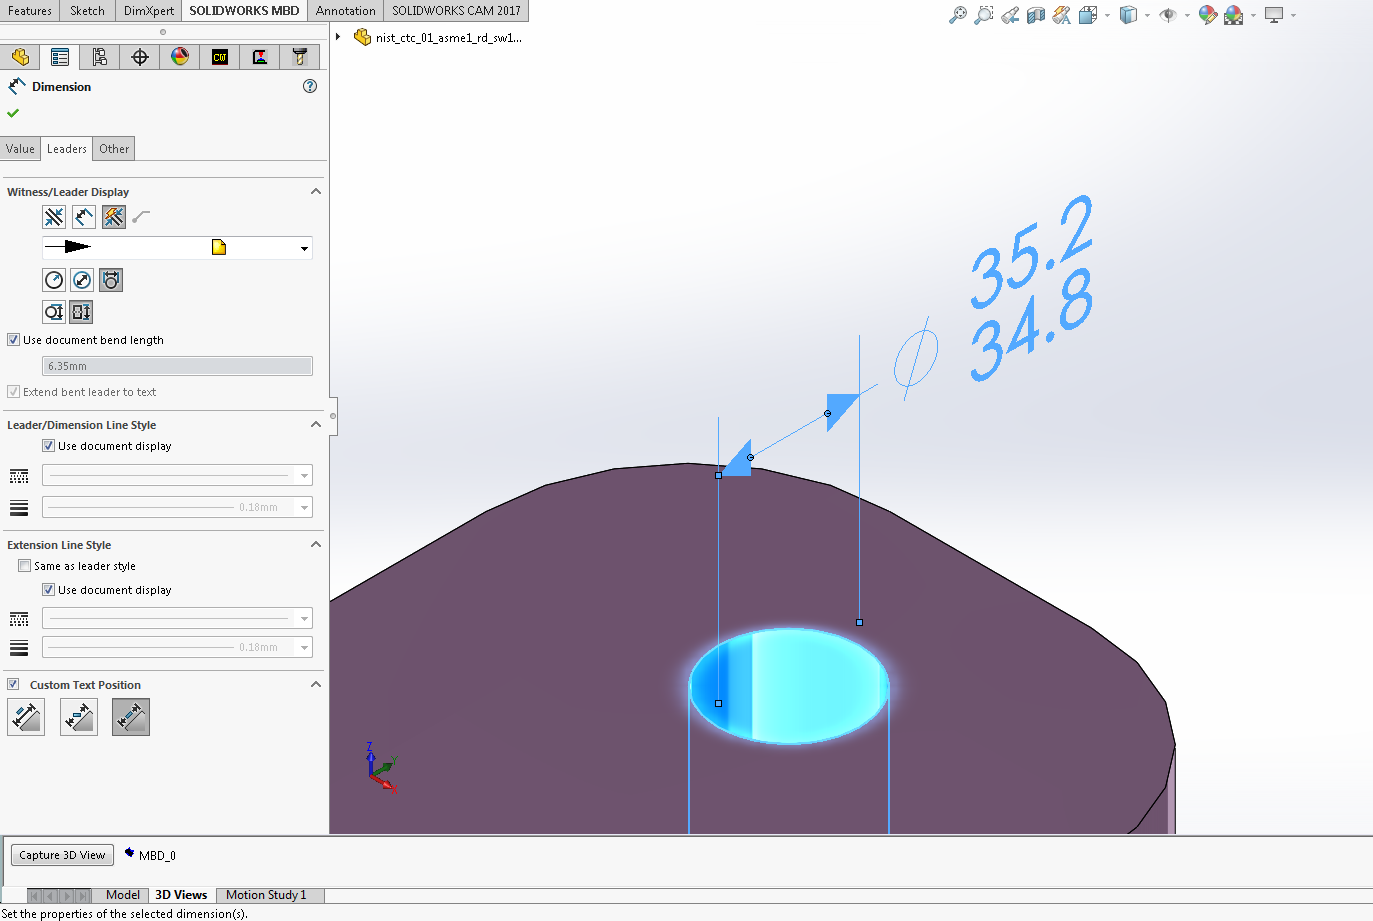Select the radius leader display option

click(54, 280)
